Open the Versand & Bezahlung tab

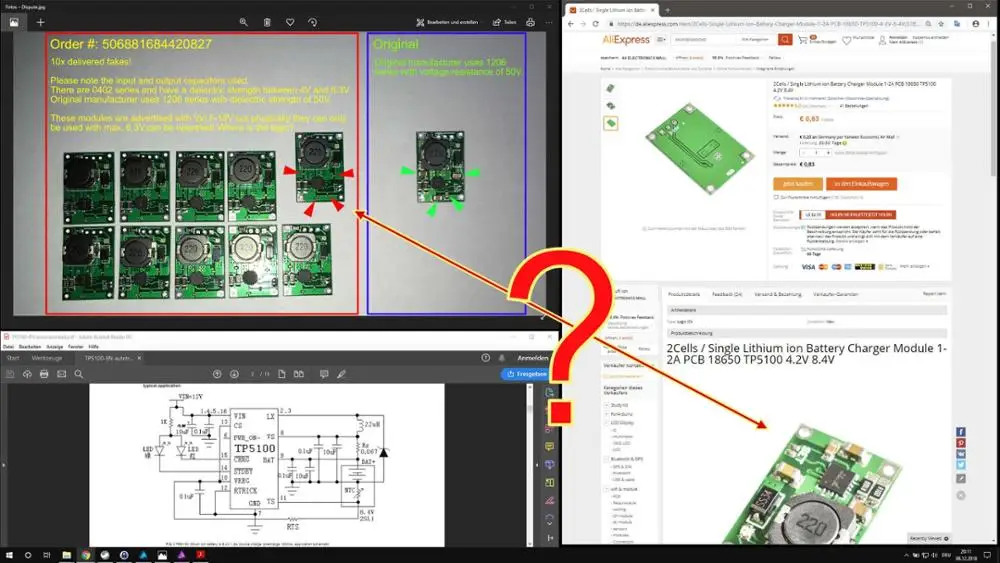(777, 295)
